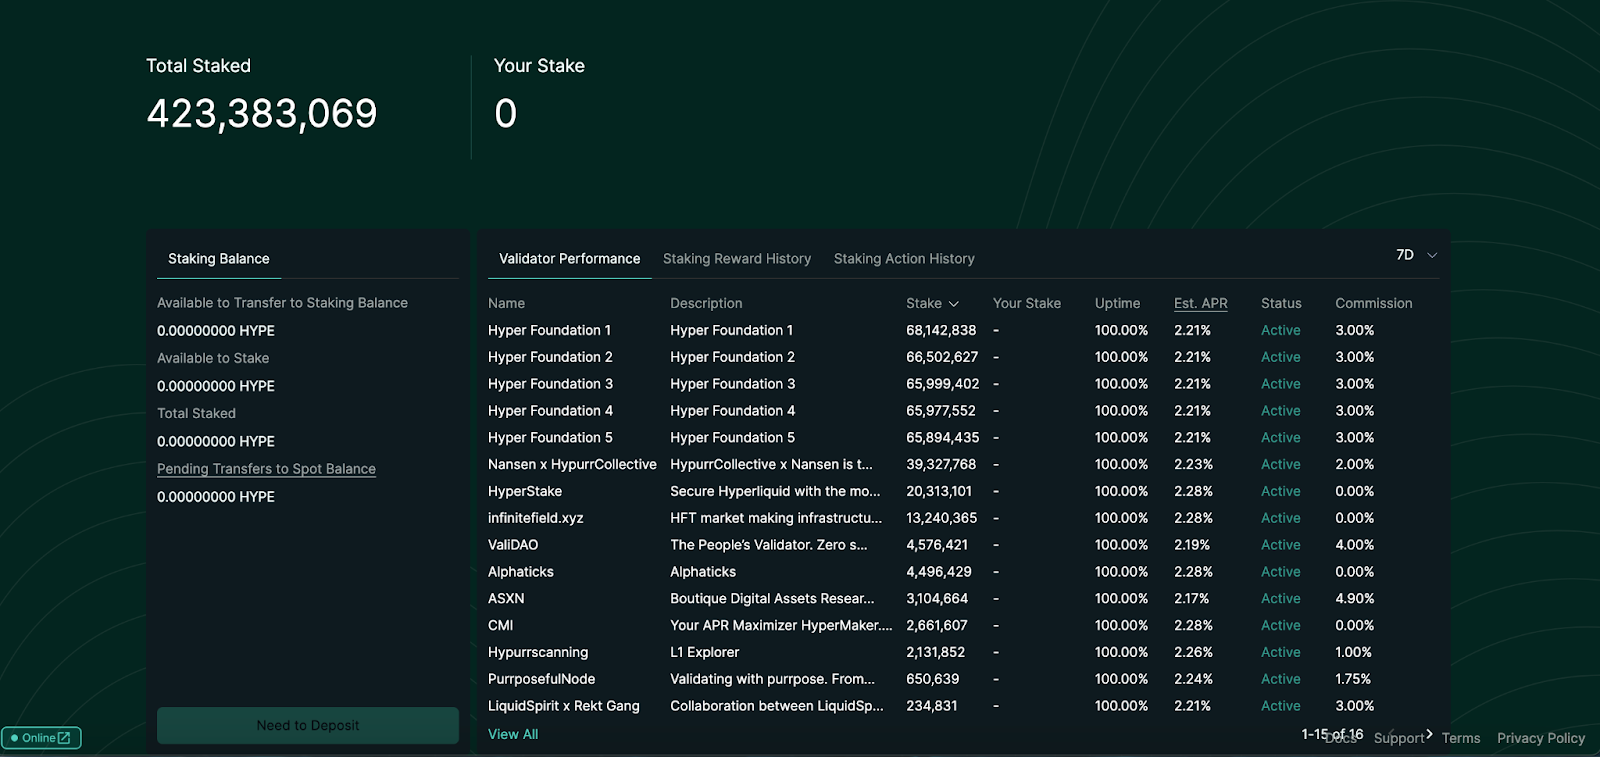Click the Total Staked 423,383,069 figure
1600x757 pixels.
[x=262, y=114]
